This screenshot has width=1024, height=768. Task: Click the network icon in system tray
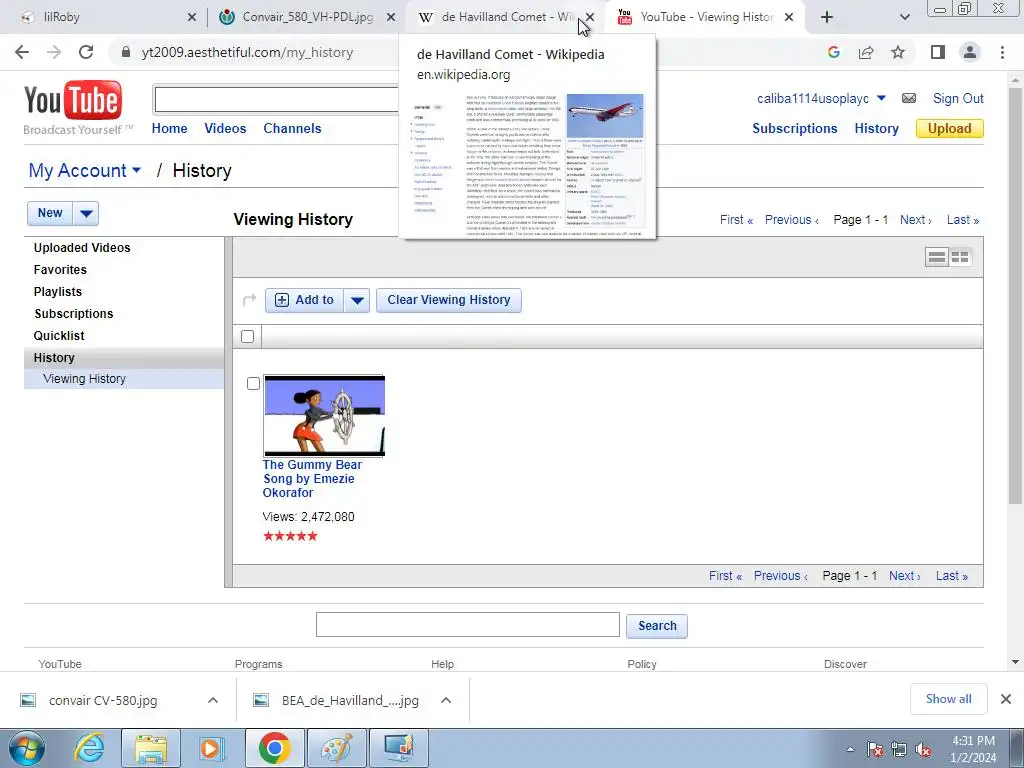click(899, 750)
